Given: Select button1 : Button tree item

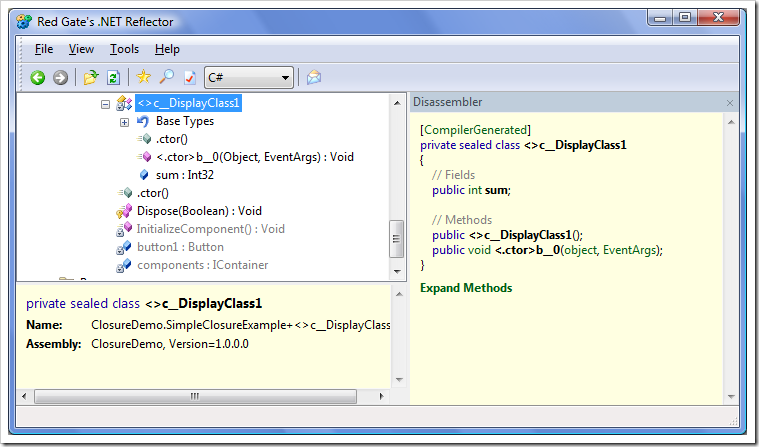Looking at the screenshot, I should (181, 247).
